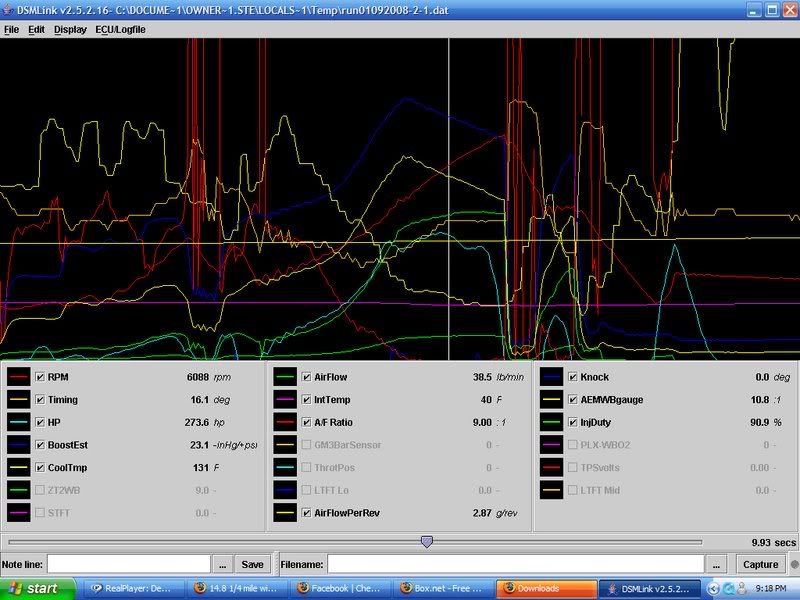Click the cyan HP trace color swatch
This screenshot has height=600, width=800.
(x=18, y=422)
